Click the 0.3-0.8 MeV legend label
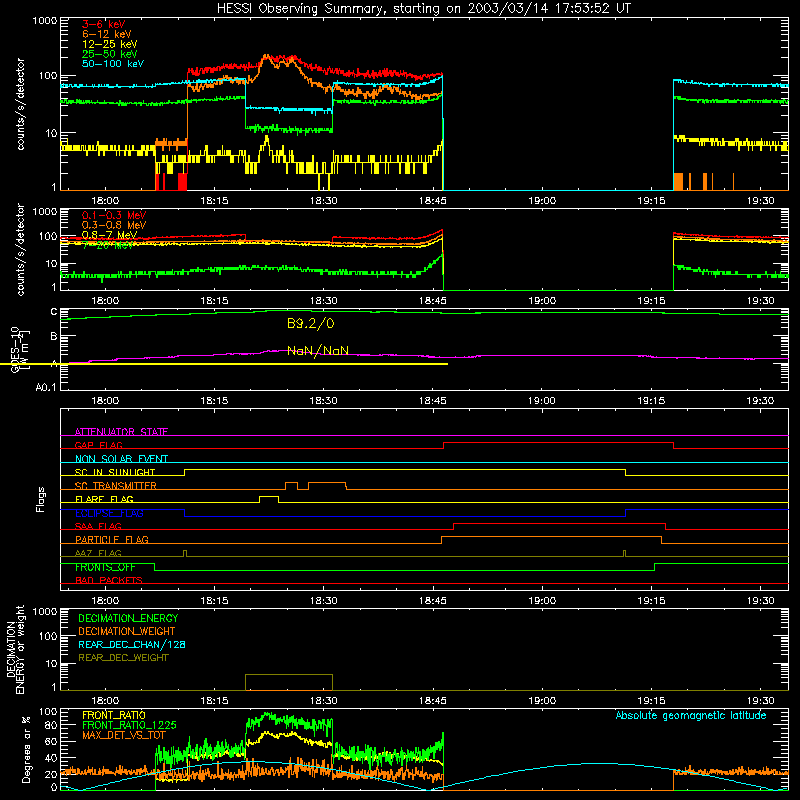Viewport: 800px width, 800px height. point(114,225)
